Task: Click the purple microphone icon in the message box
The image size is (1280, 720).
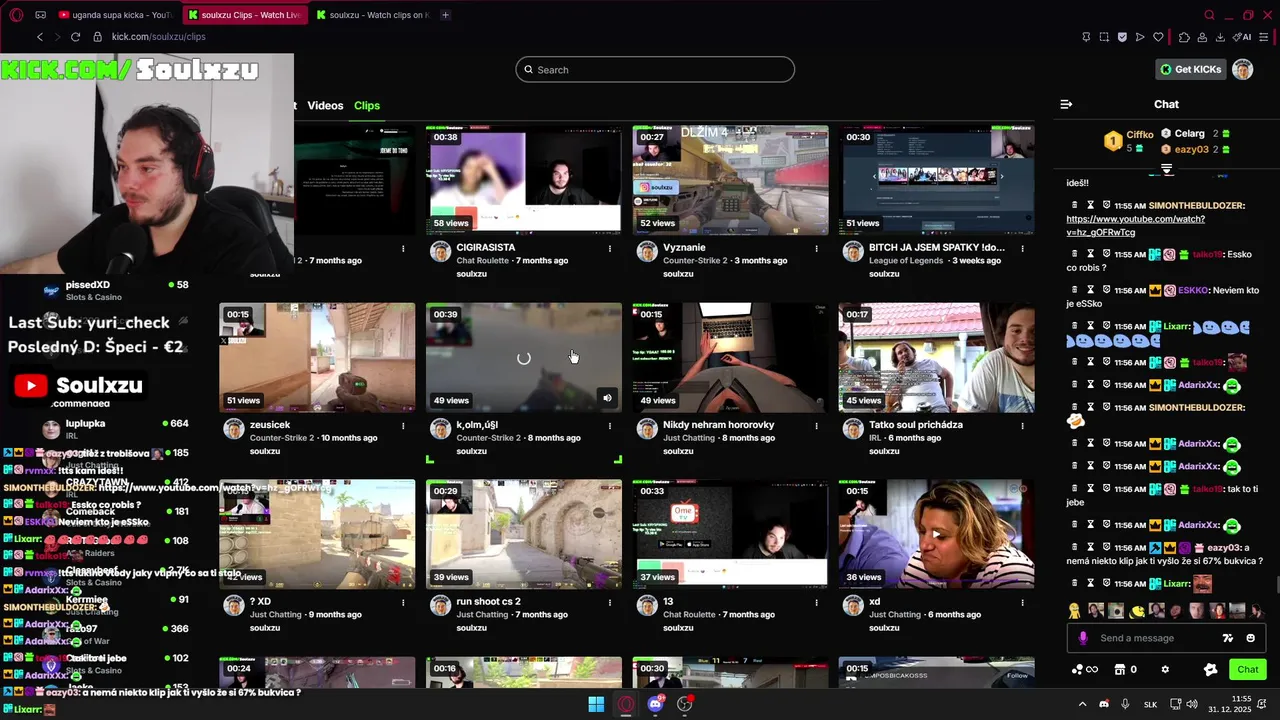Action: 1083,638
